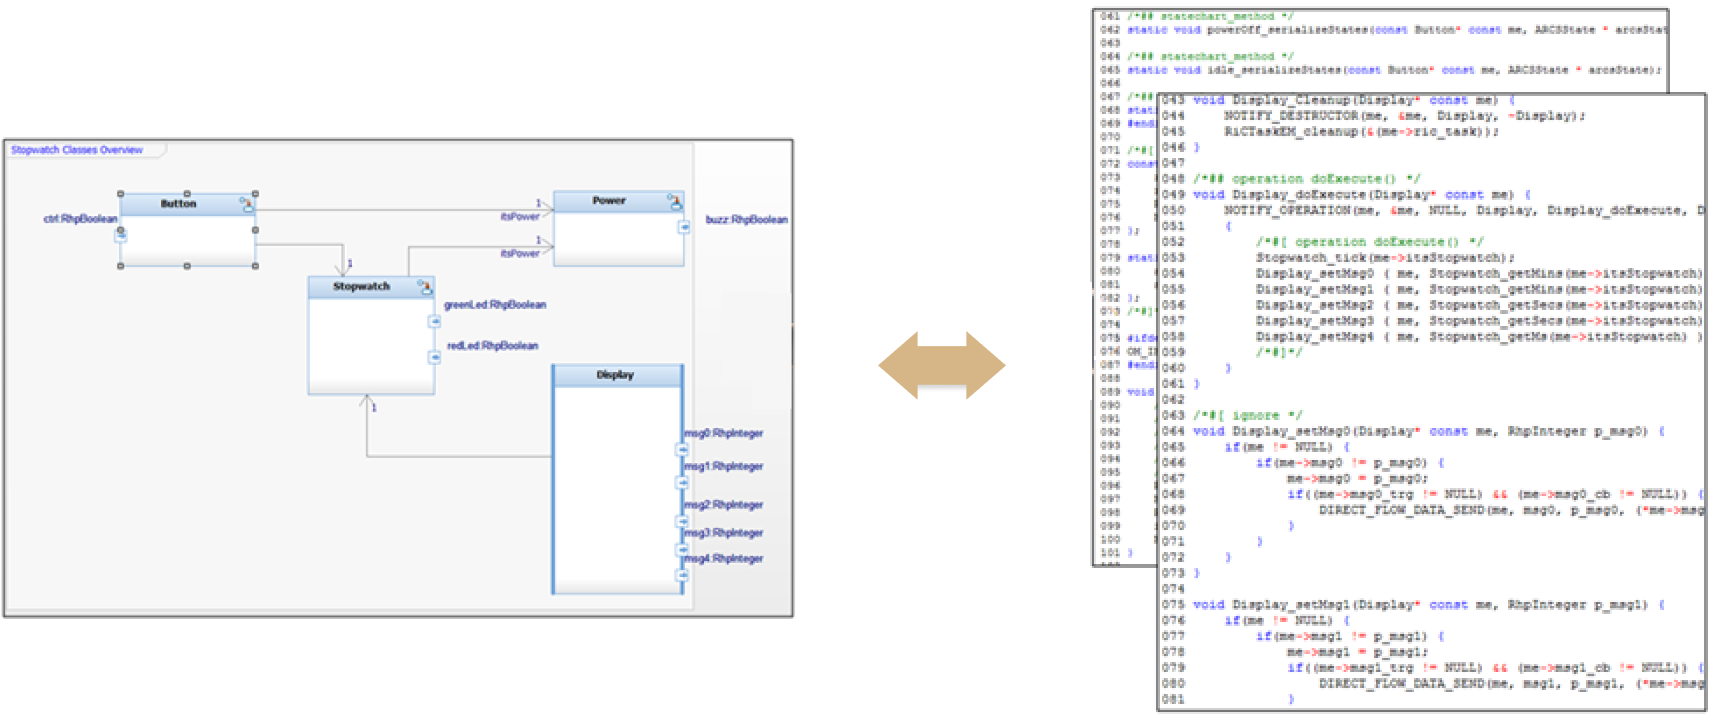Click the msg3 port icon on Display

pos(683,549)
